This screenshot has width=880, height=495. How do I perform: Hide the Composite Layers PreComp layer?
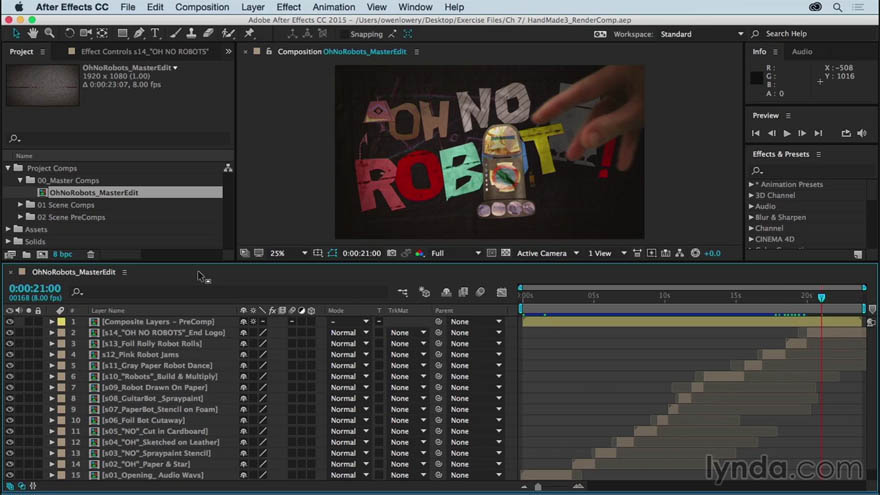coord(10,322)
